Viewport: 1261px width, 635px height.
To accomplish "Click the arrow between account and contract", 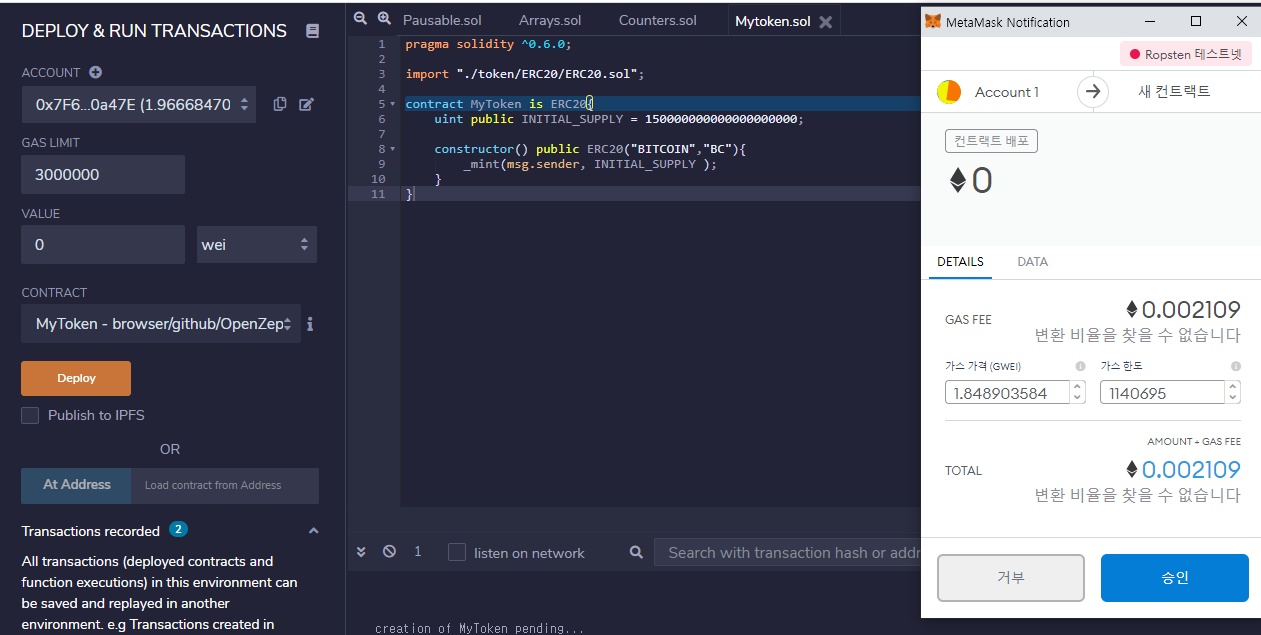I will coord(1093,92).
